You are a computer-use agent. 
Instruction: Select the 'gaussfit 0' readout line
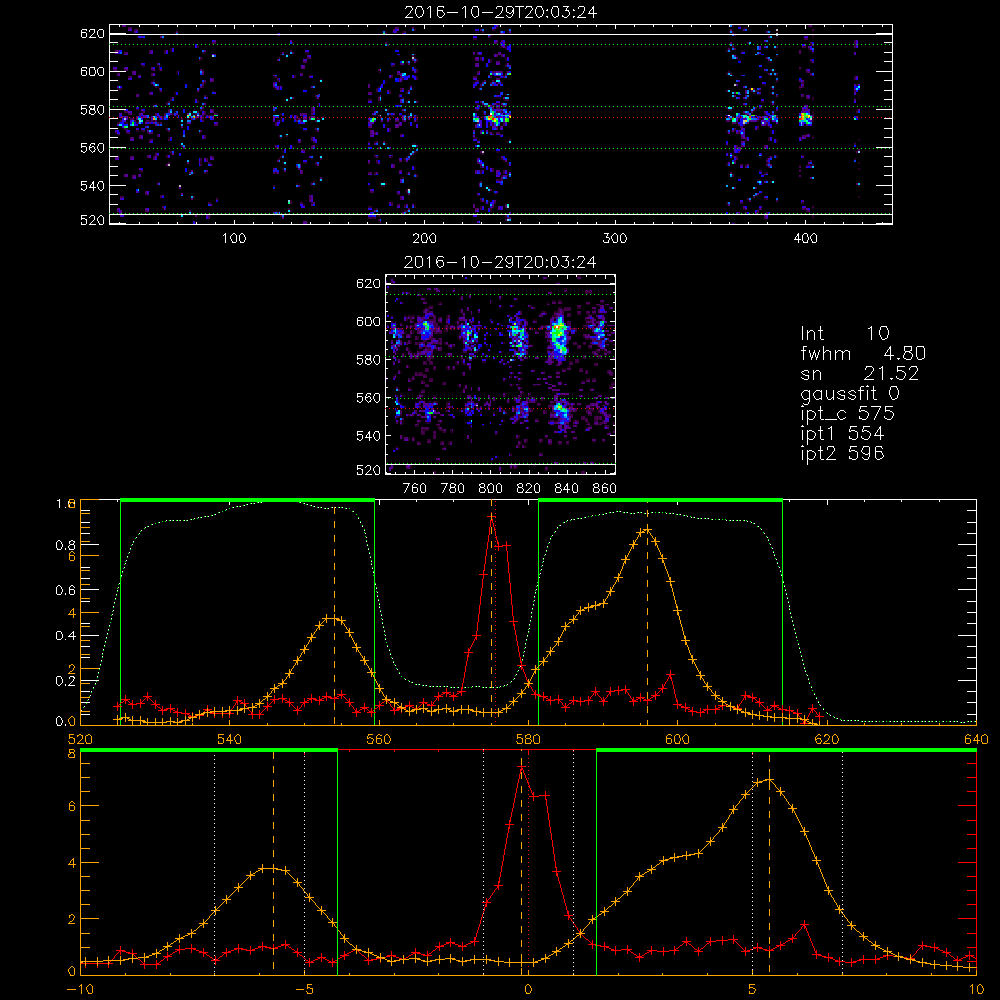(x=849, y=393)
